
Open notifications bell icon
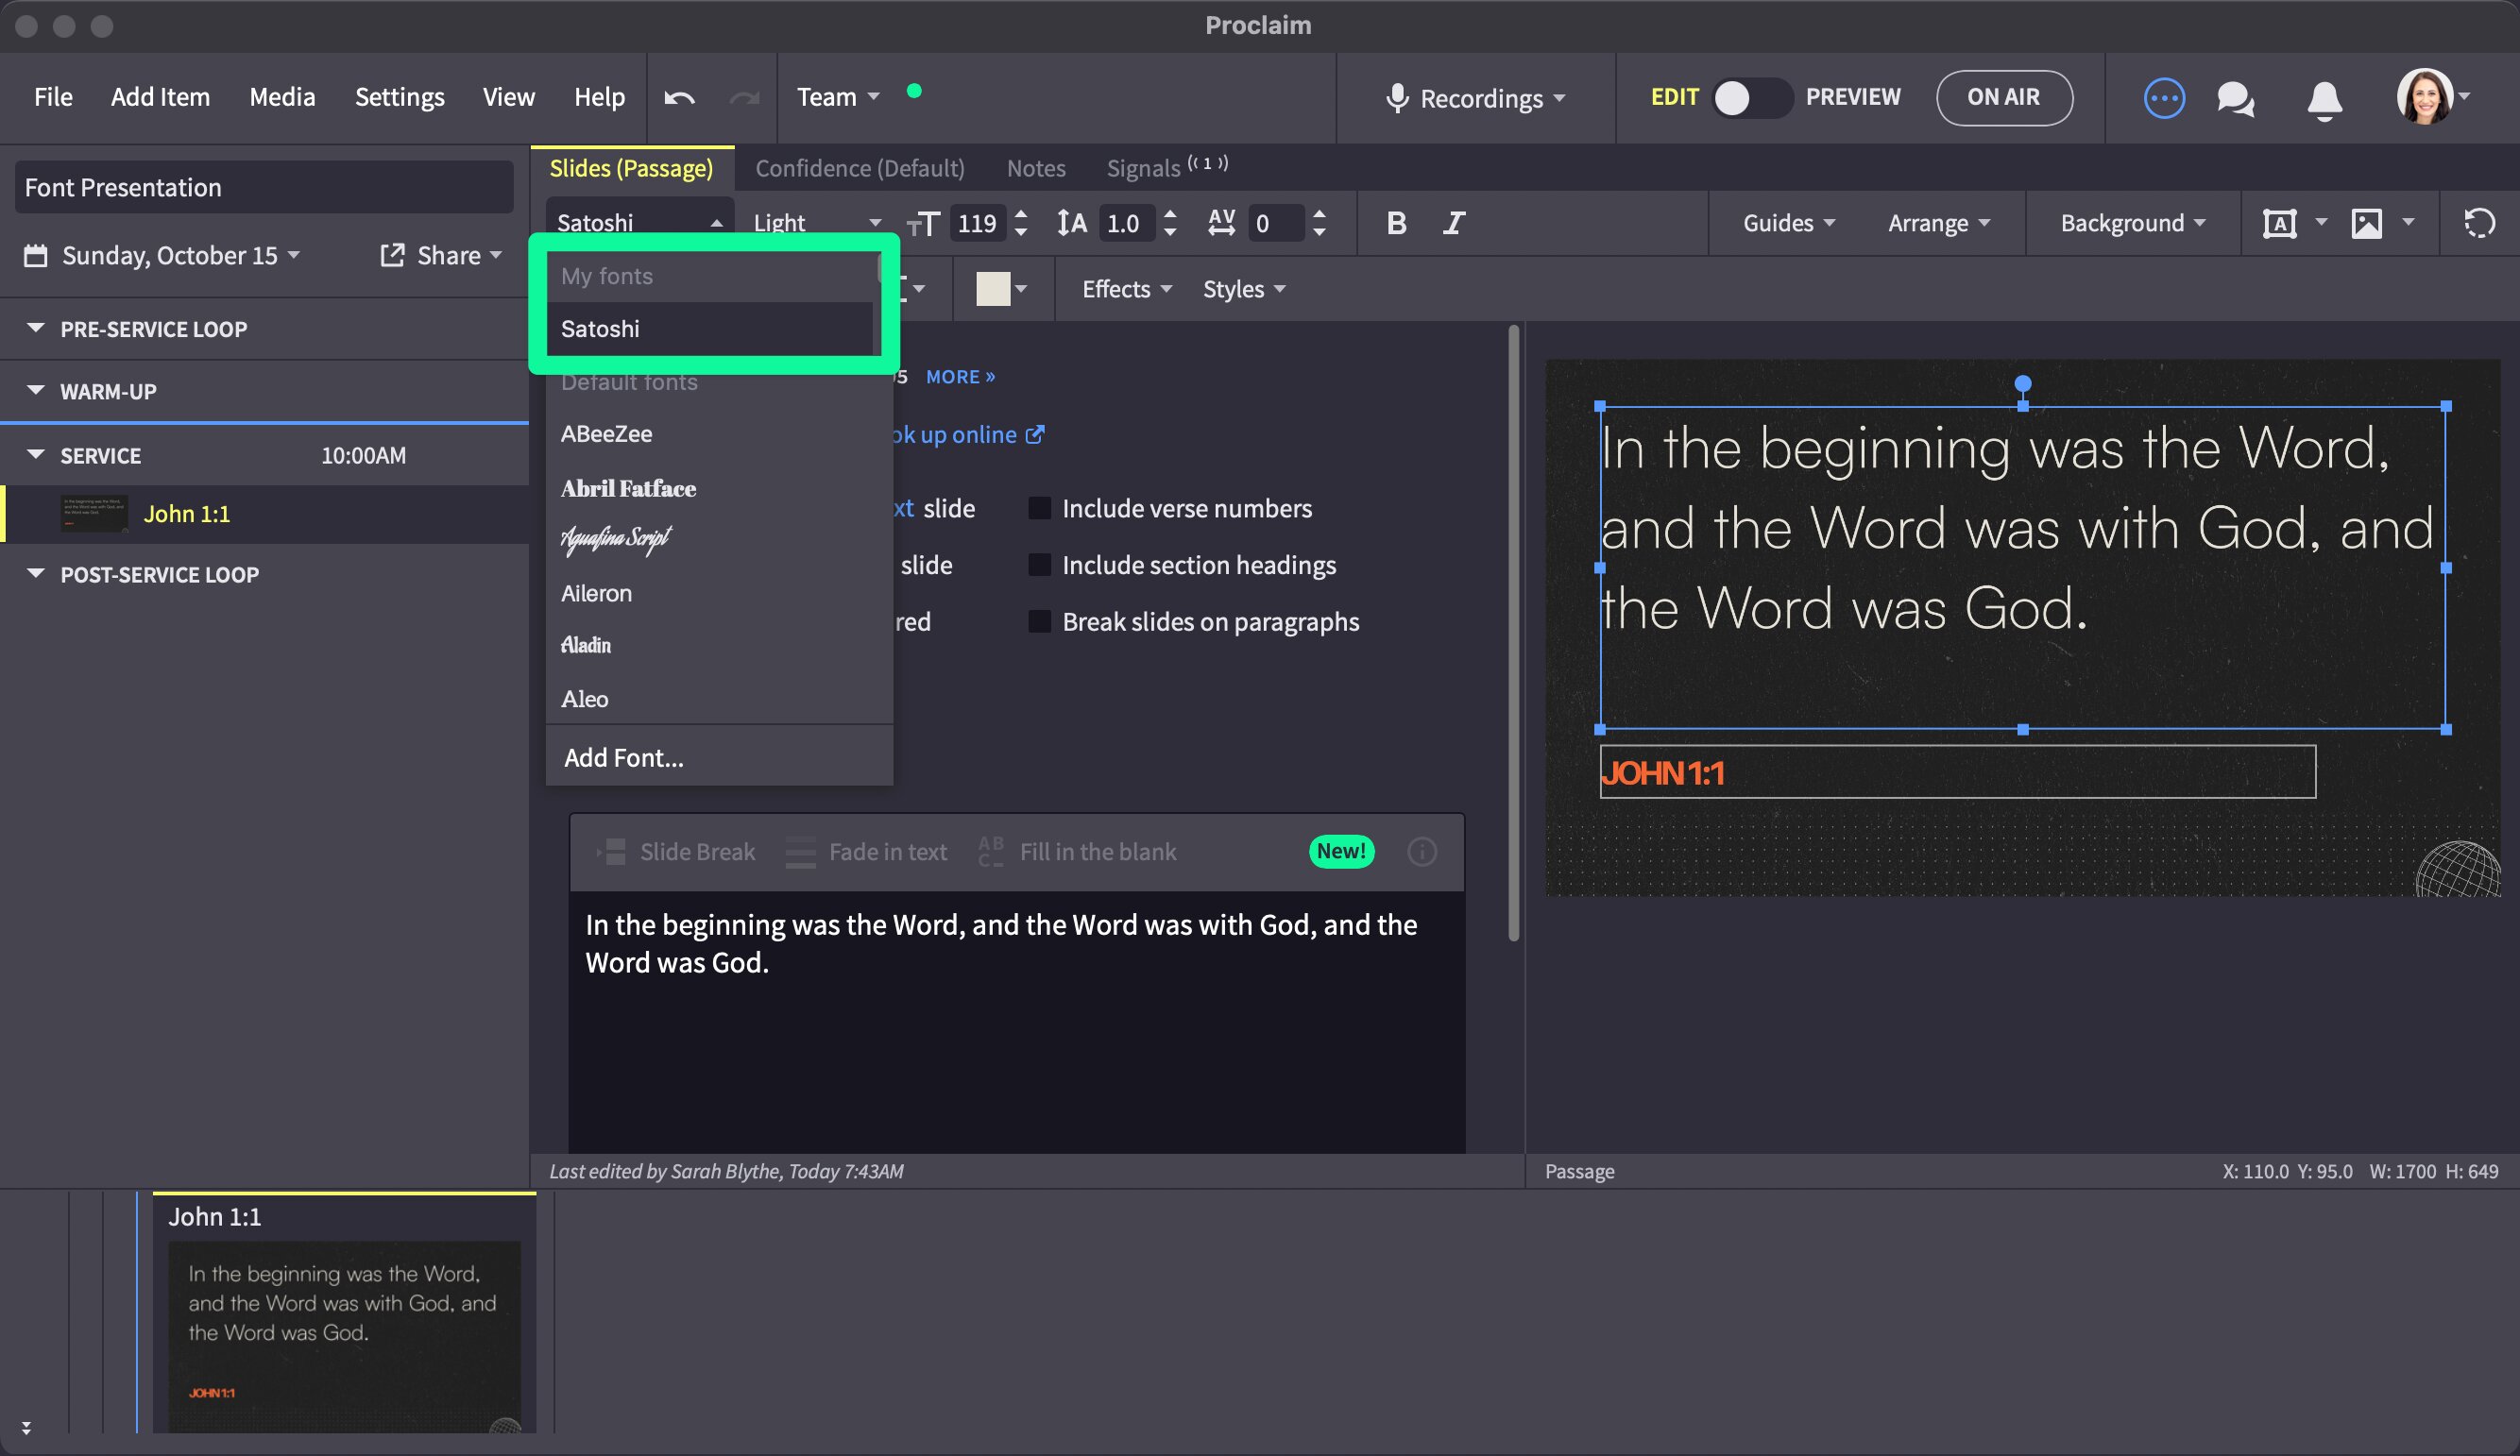(x=2324, y=100)
